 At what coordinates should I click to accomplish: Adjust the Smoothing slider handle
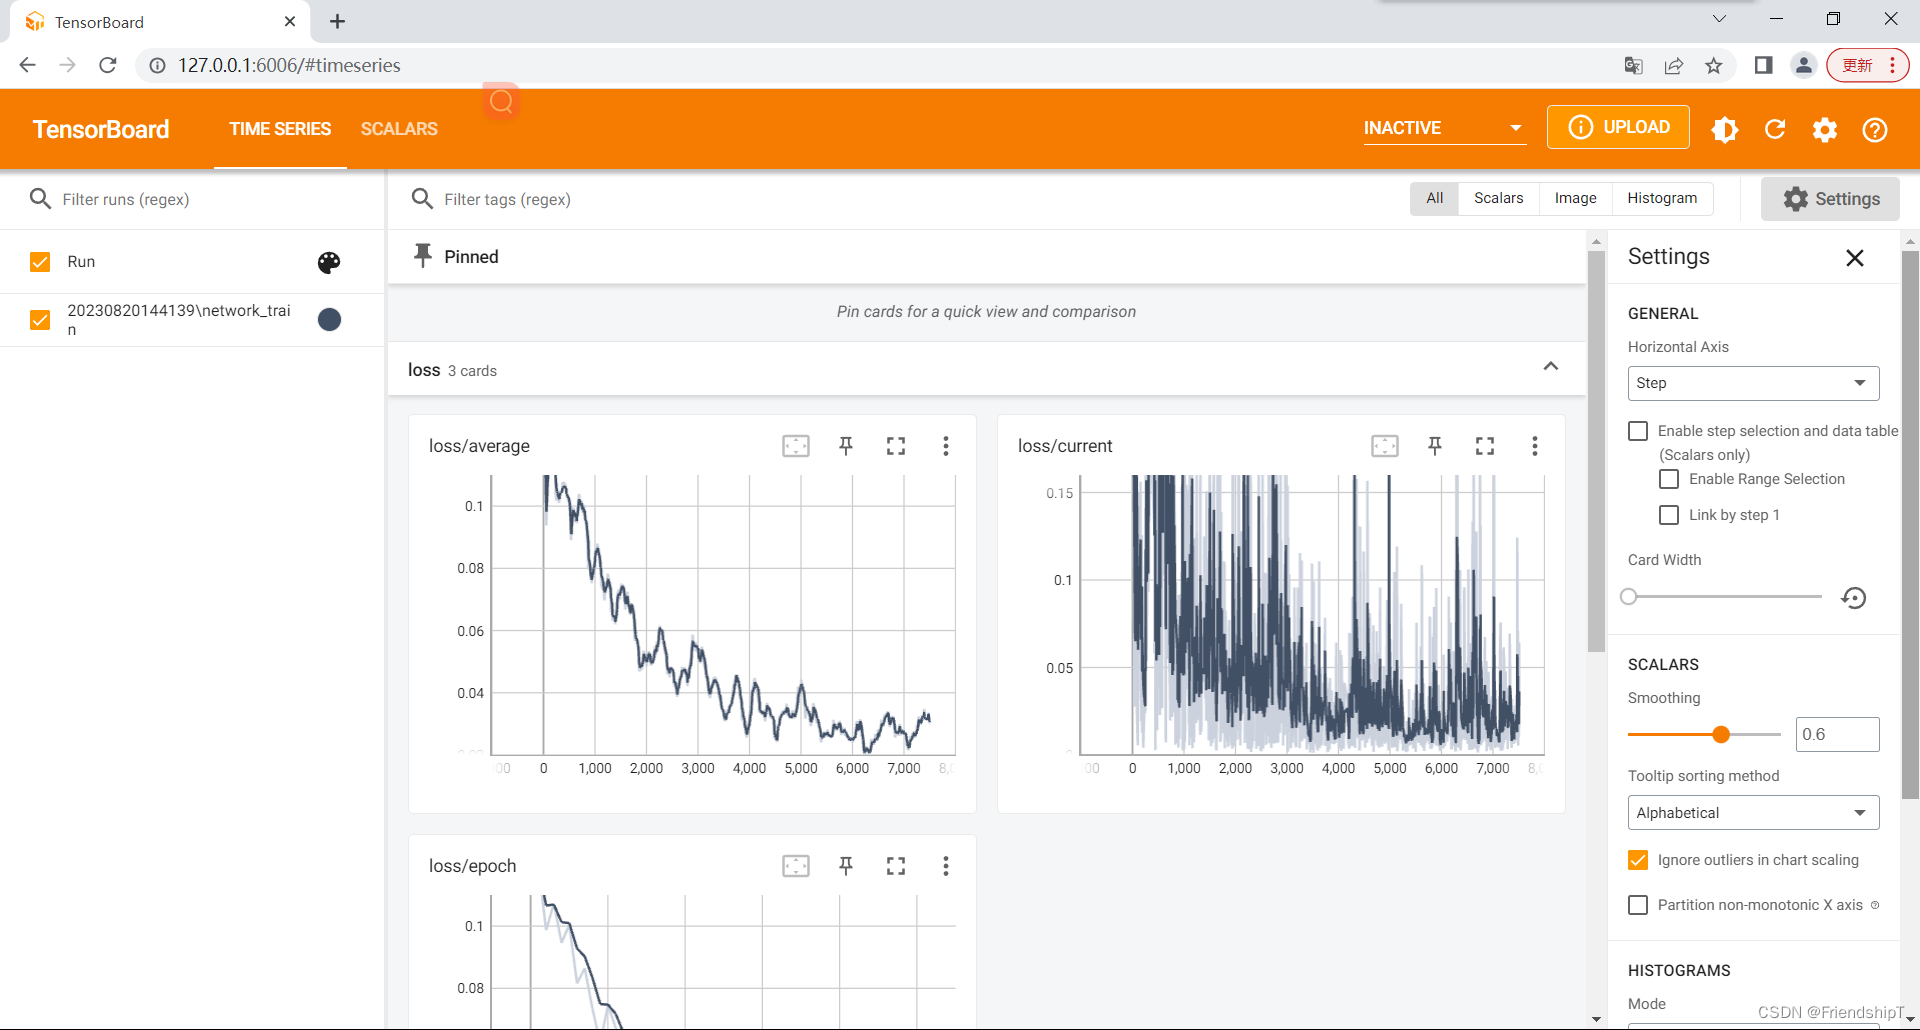coord(1721,735)
